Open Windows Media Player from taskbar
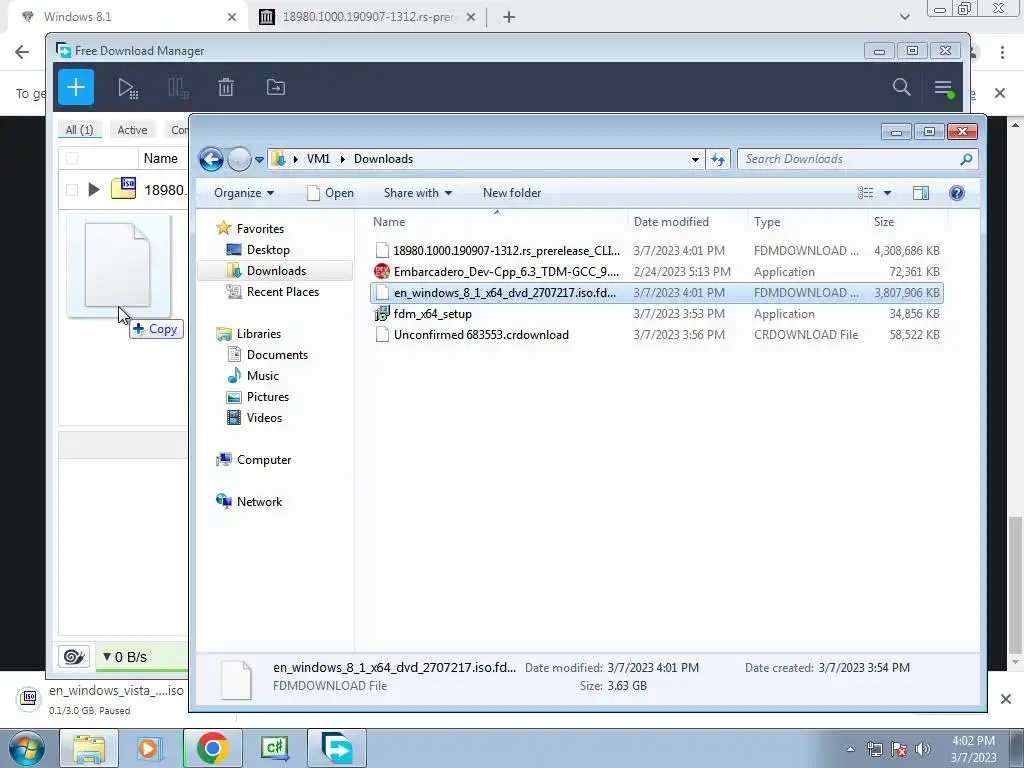 (150, 748)
